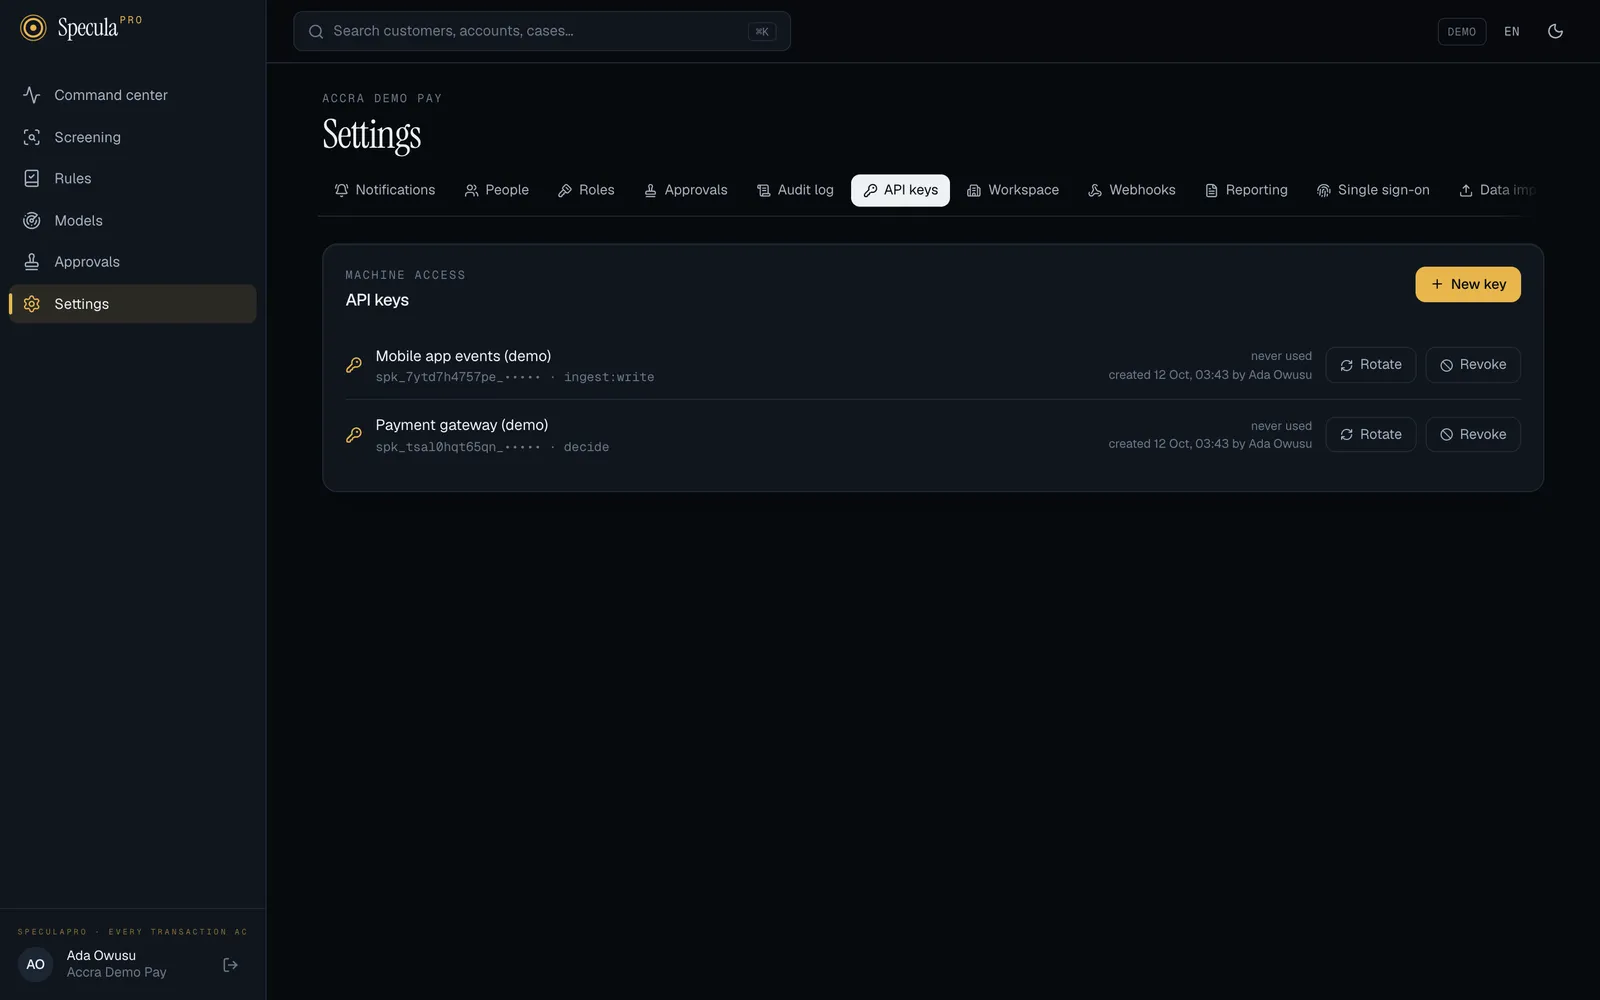Open the Audit log tab

coord(795,190)
